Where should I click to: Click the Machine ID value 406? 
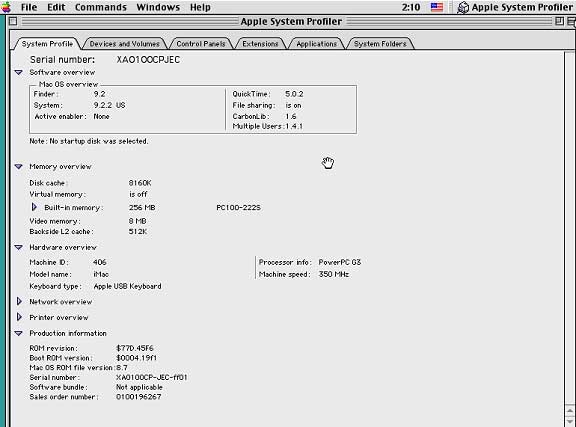(100, 262)
